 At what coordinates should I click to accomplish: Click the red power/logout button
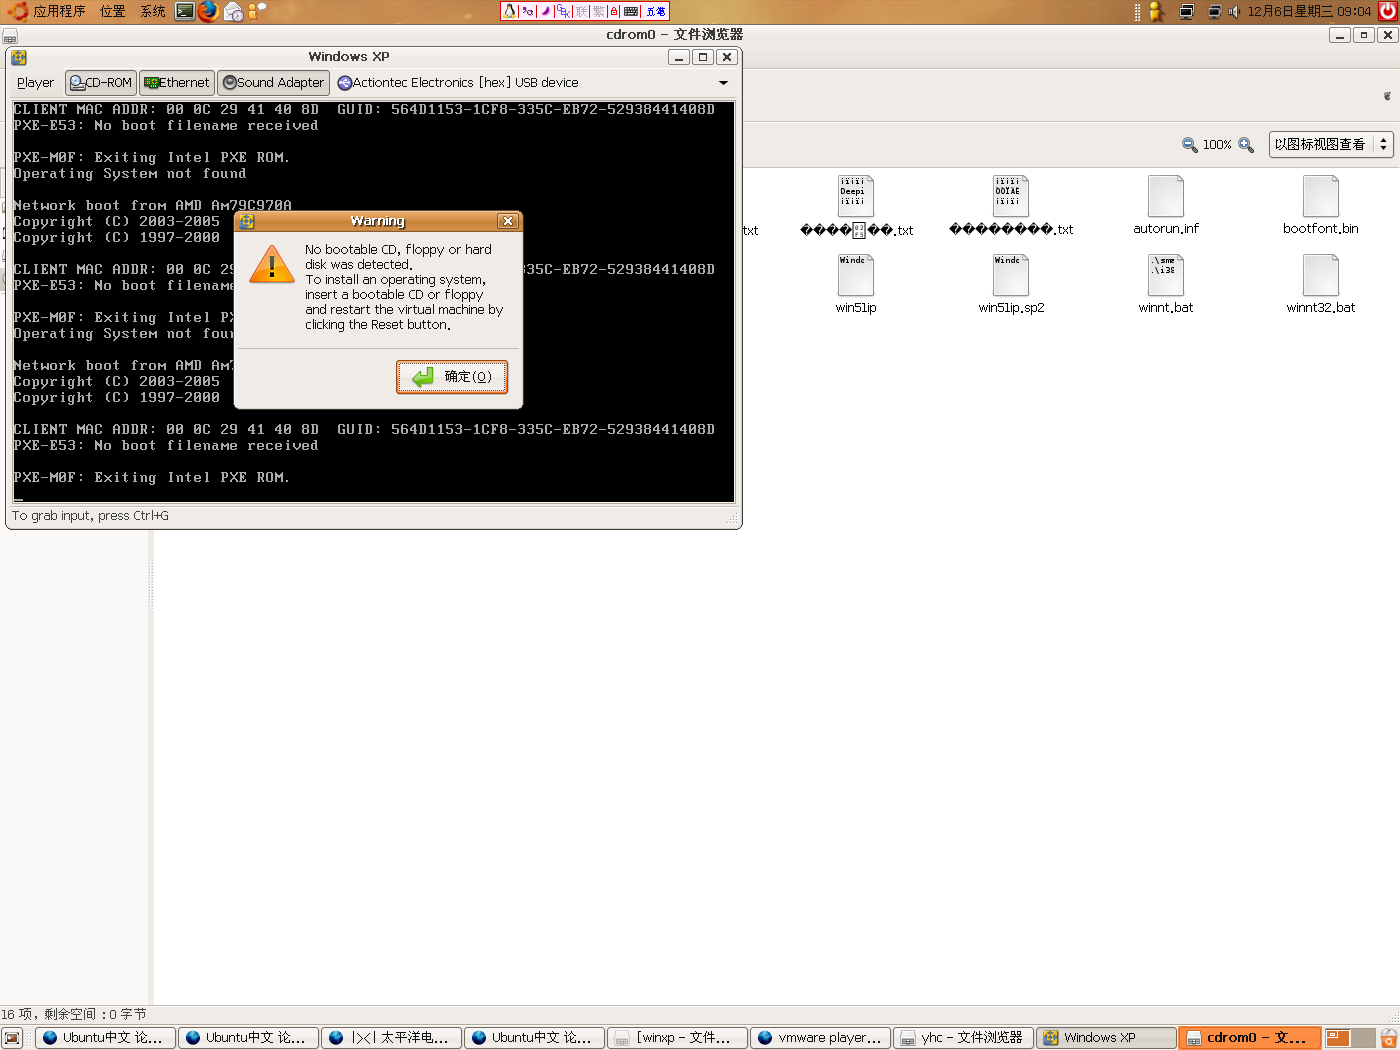point(1387,11)
